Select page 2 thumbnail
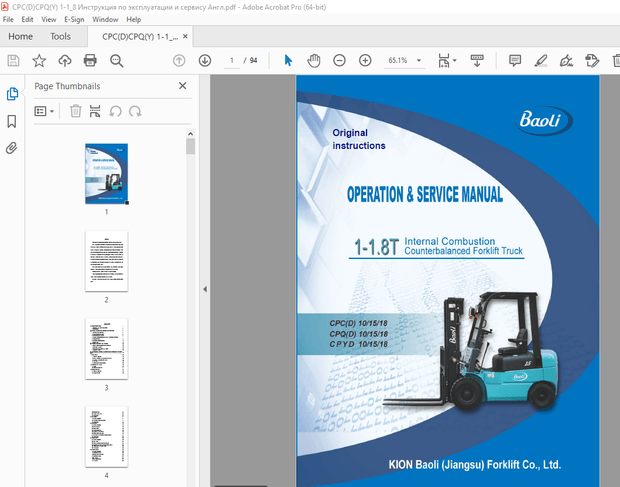620x487 pixels. coord(106,261)
